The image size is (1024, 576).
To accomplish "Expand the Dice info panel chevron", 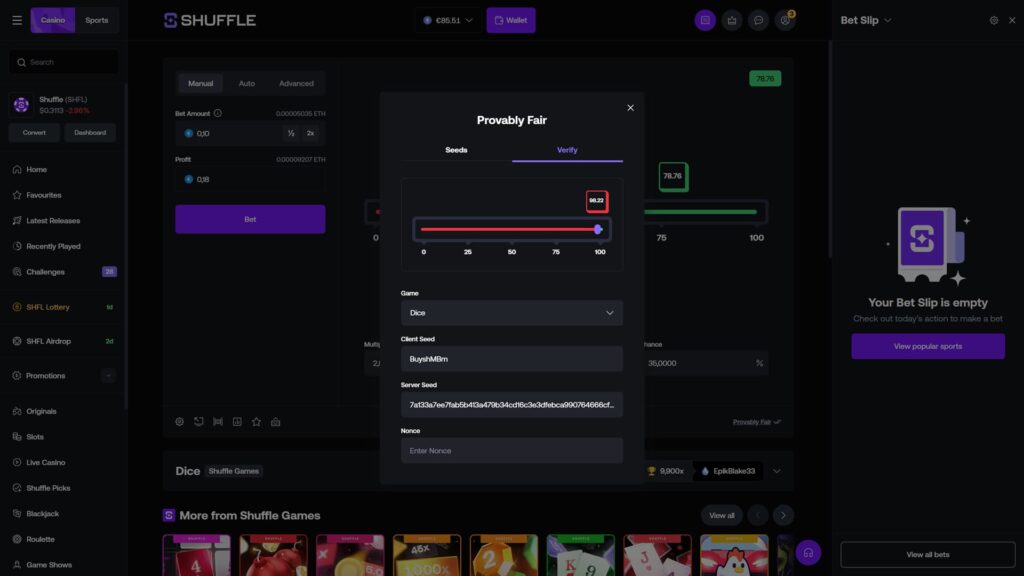I will (x=776, y=471).
